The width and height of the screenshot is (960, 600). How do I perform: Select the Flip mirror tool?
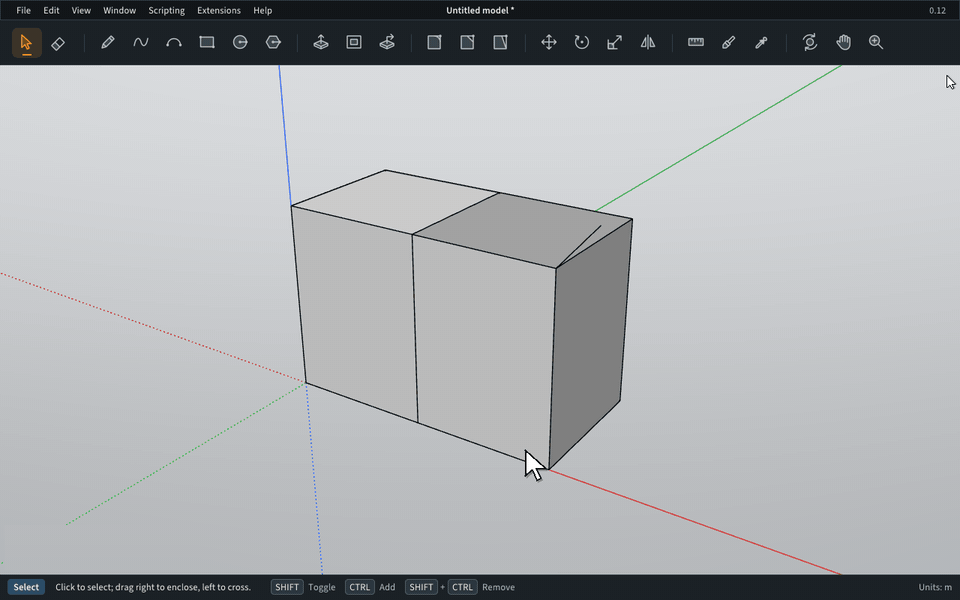(x=648, y=42)
